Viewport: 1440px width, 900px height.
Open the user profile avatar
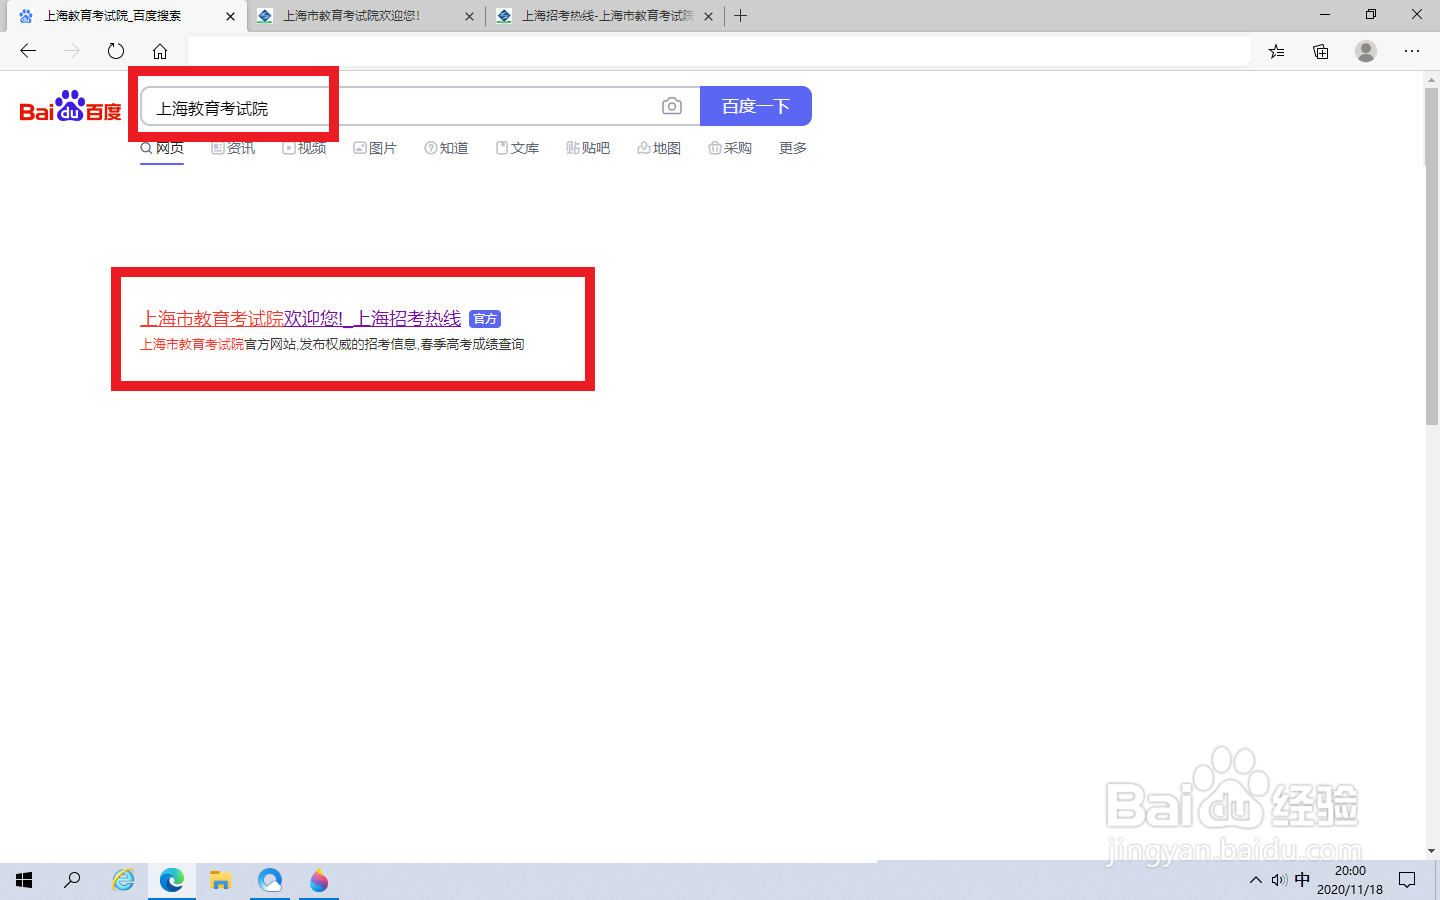pos(1366,51)
